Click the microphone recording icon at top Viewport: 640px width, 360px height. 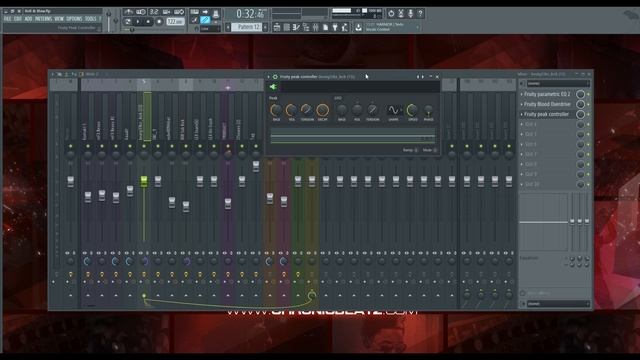411,13
